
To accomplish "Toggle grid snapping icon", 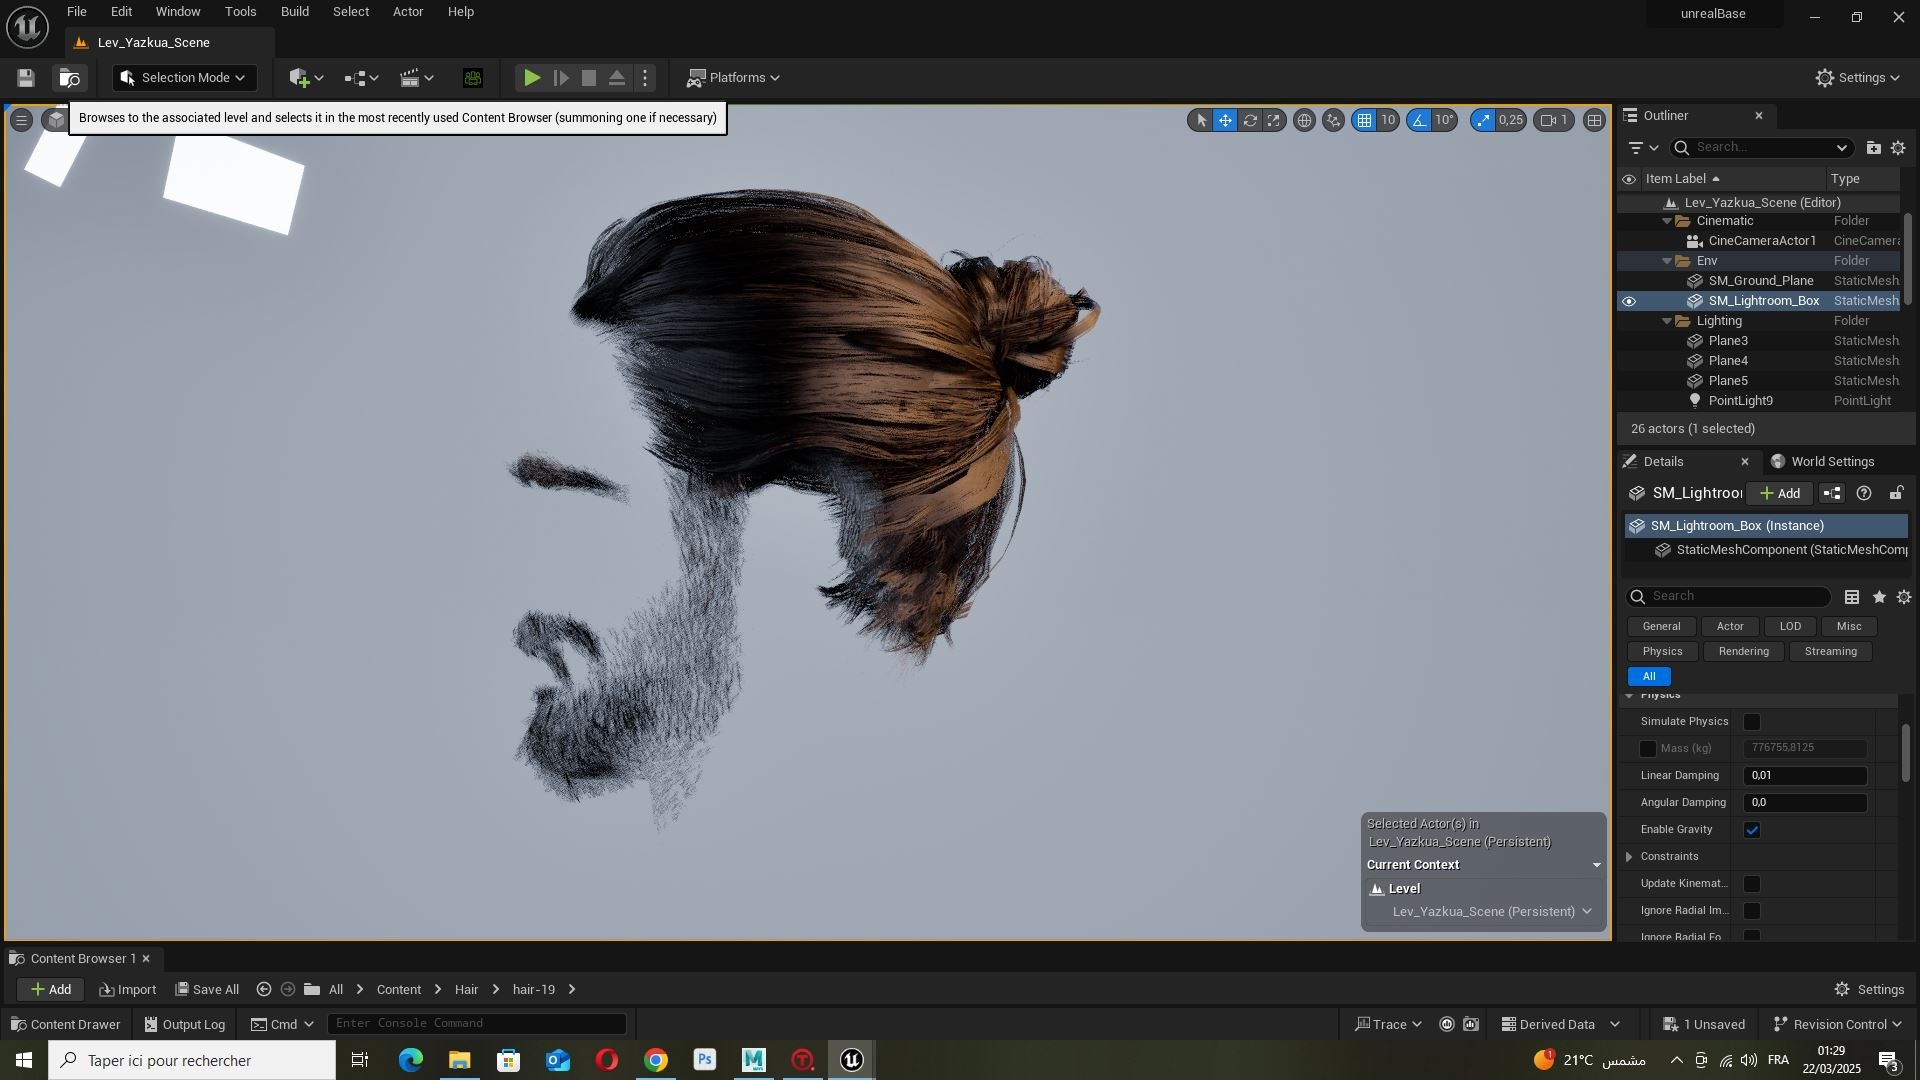I will (1364, 120).
